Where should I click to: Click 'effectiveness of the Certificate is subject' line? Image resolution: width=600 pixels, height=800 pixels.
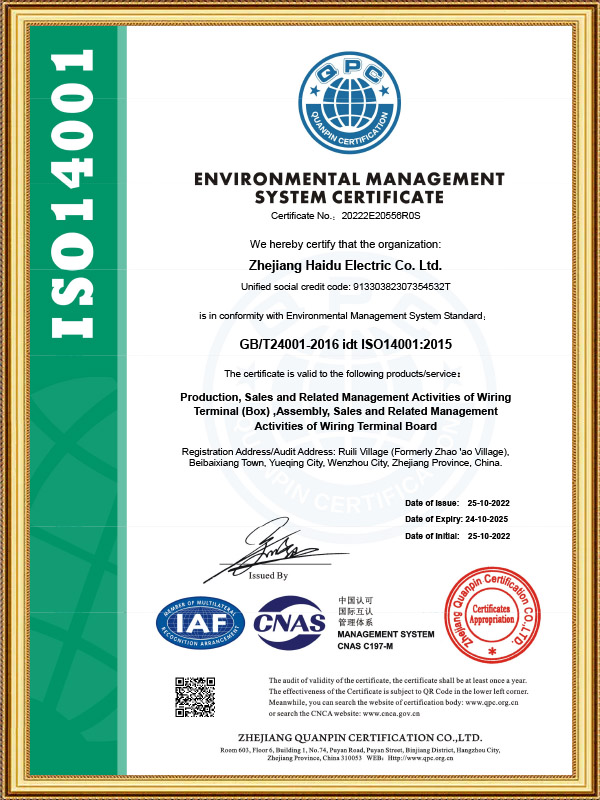pos(398,692)
